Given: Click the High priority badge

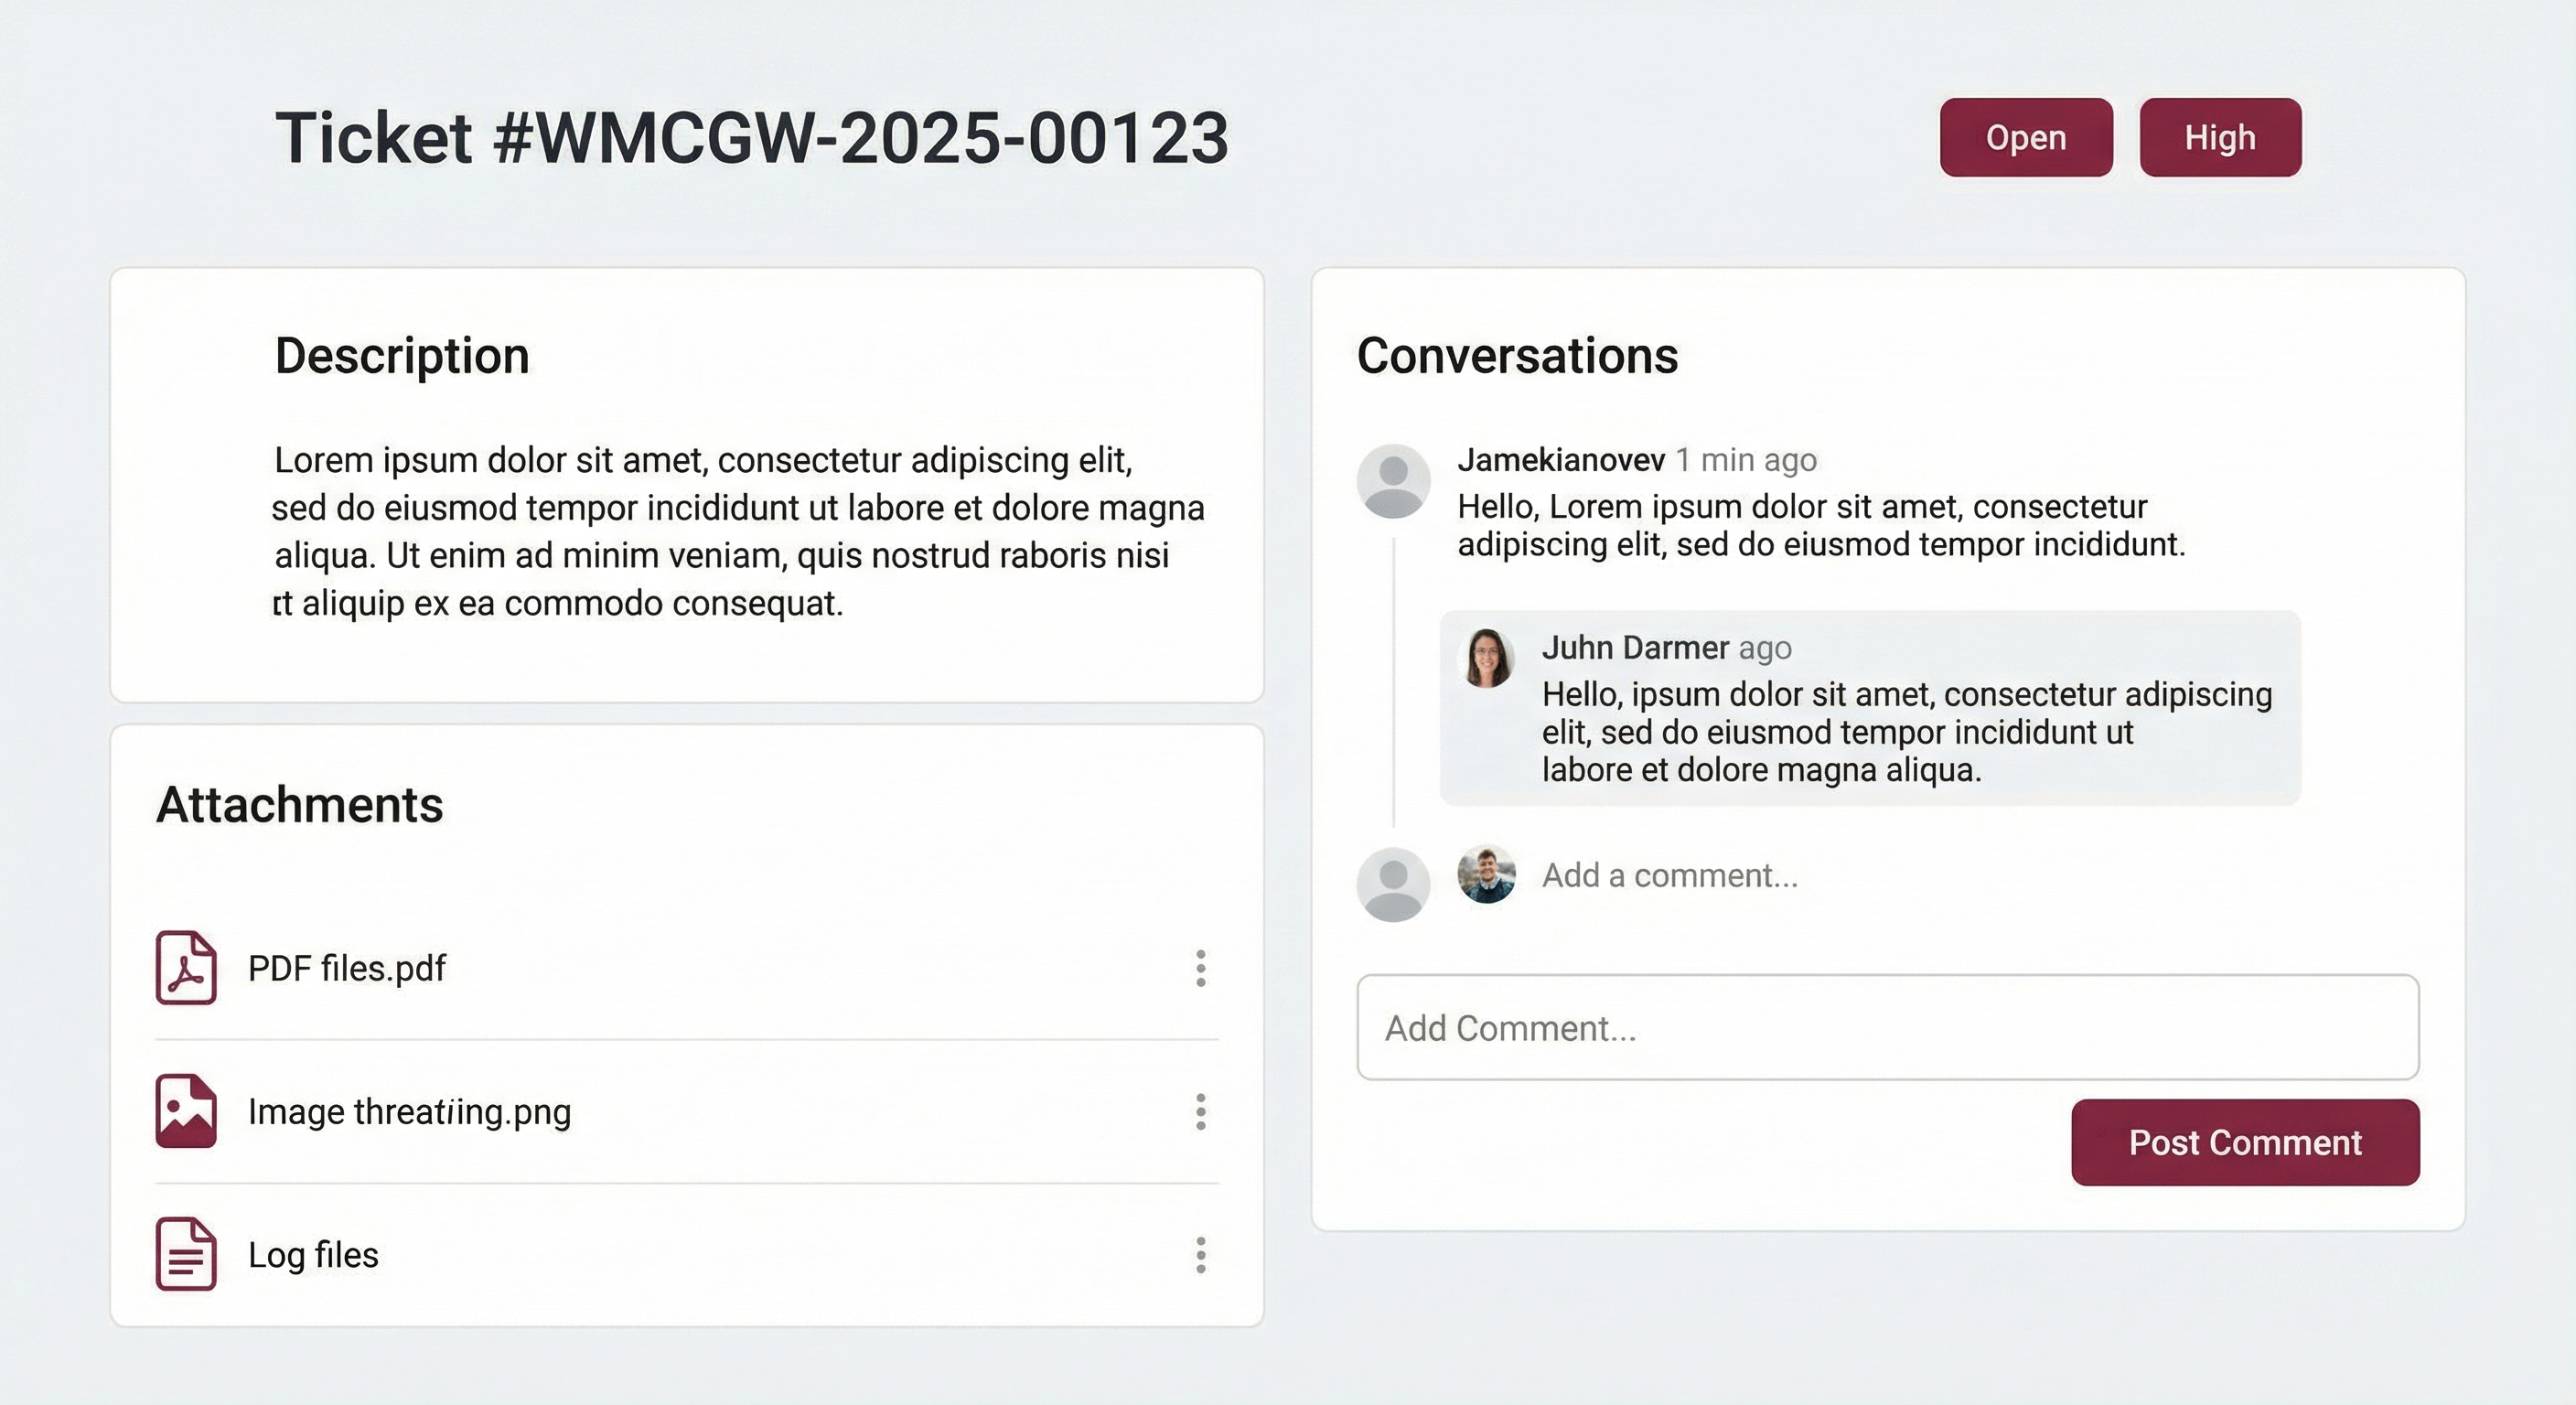Looking at the screenshot, I should pyautogui.click(x=2220, y=137).
